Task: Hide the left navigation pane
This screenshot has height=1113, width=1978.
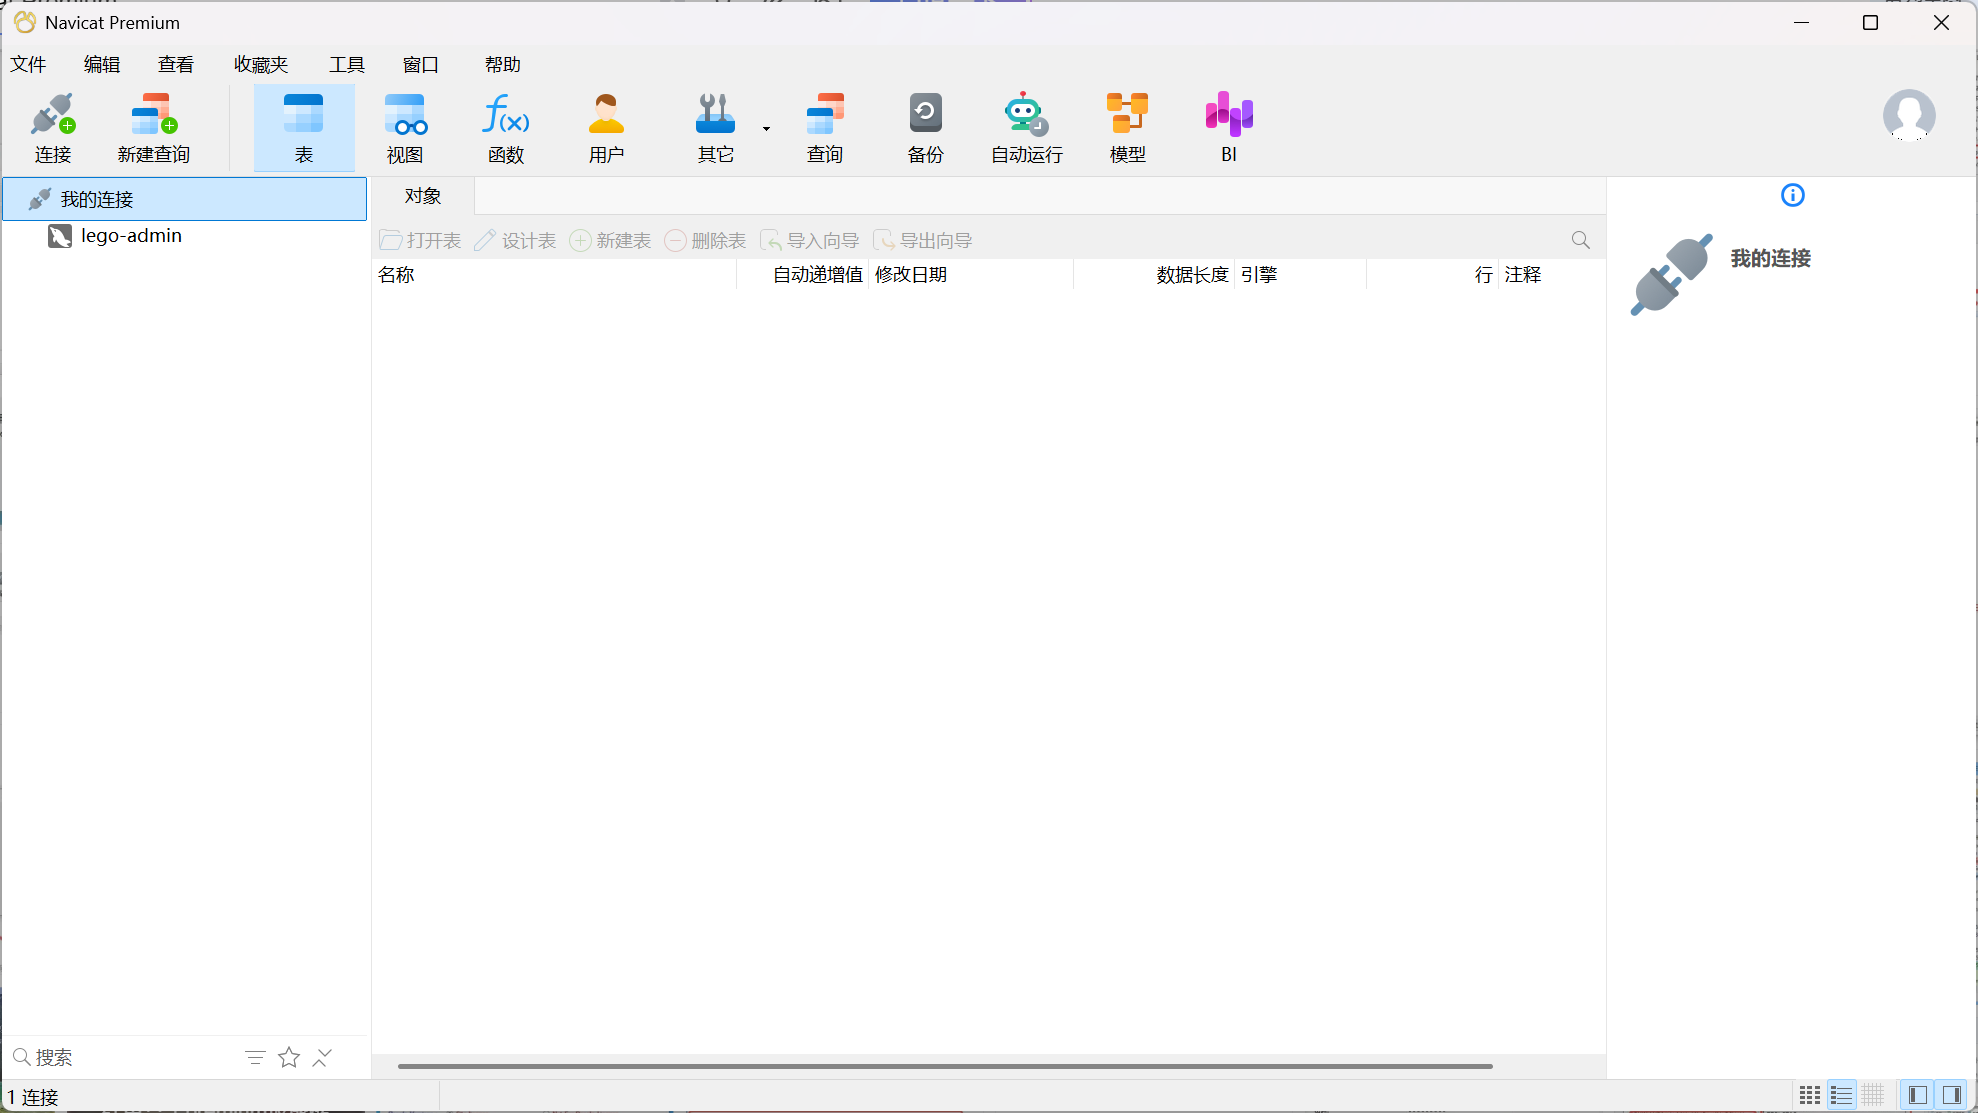Action: tap(1915, 1095)
